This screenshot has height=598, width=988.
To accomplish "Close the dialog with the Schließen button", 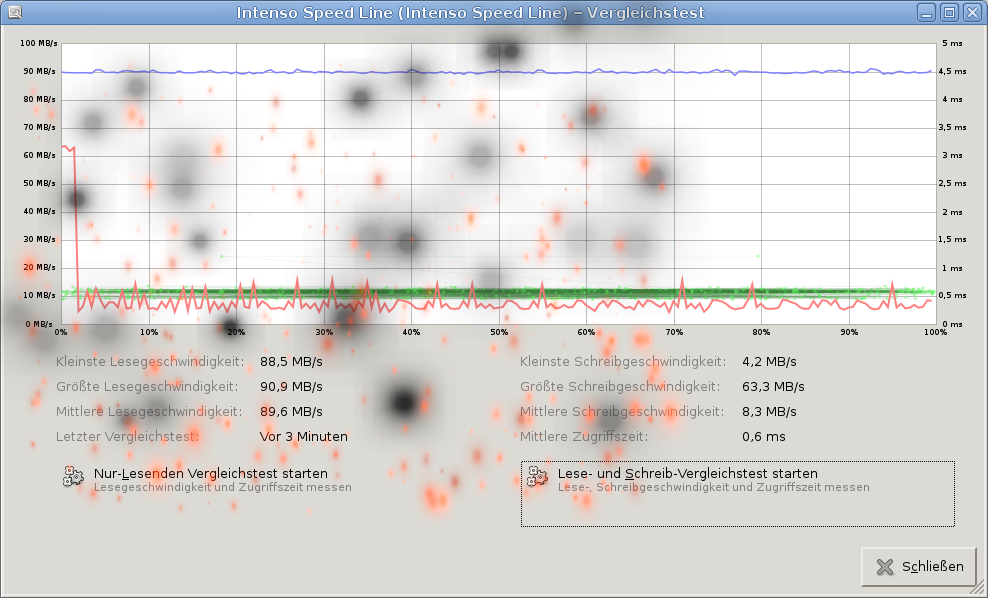I will tap(919, 566).
